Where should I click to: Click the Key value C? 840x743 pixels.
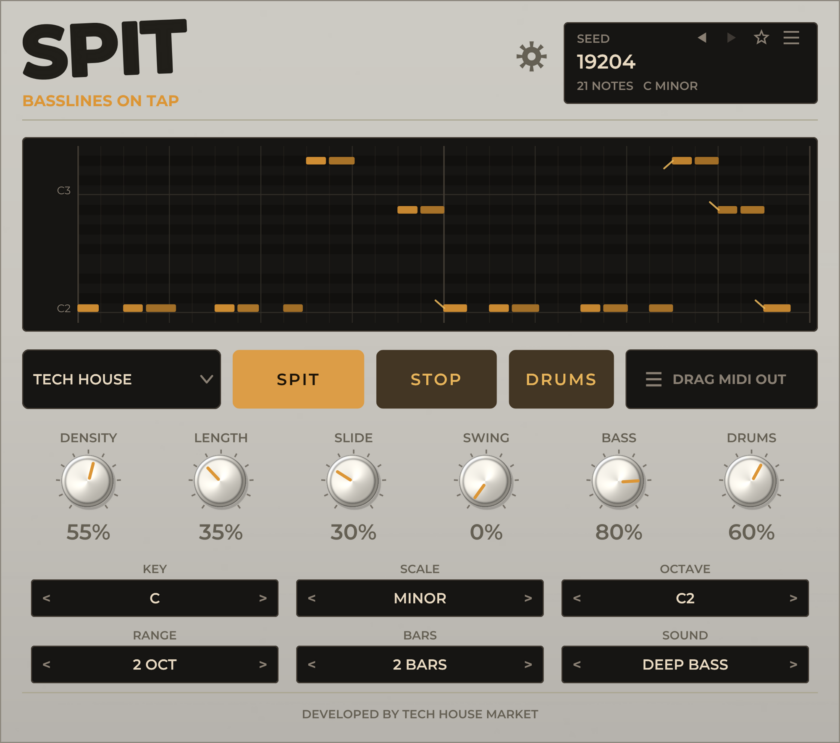coord(155,598)
